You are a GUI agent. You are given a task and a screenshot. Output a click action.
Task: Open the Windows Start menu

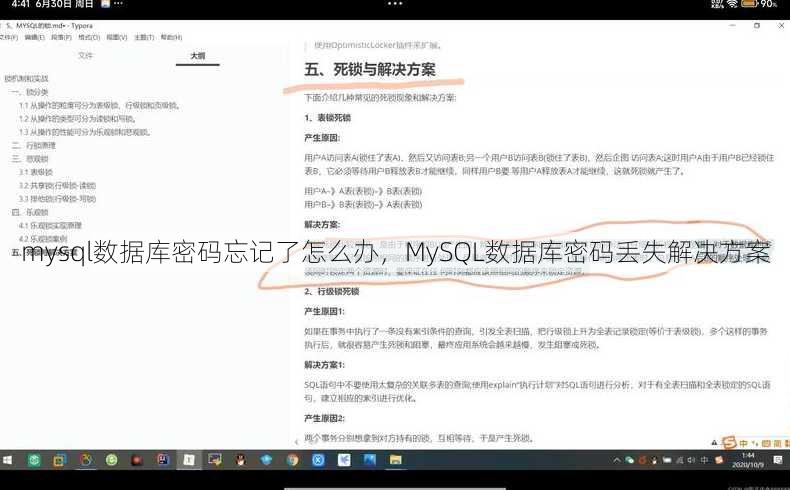pos(7,460)
